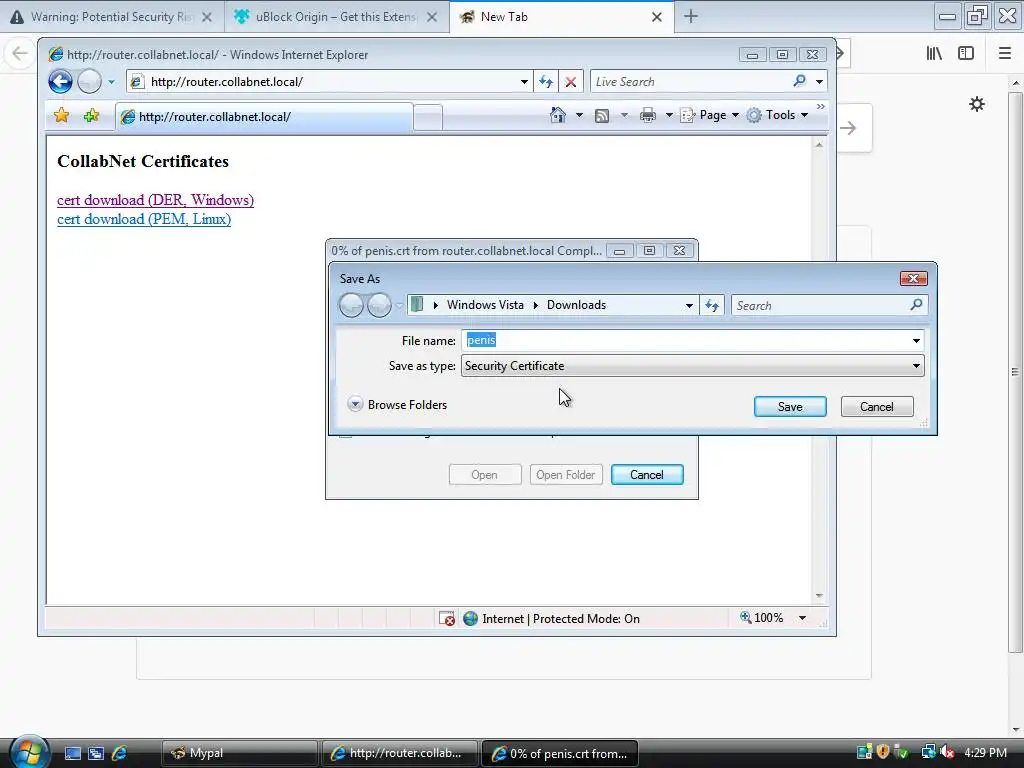Click Internet Explorer back arrow button
The height and width of the screenshot is (768, 1024).
click(x=60, y=82)
